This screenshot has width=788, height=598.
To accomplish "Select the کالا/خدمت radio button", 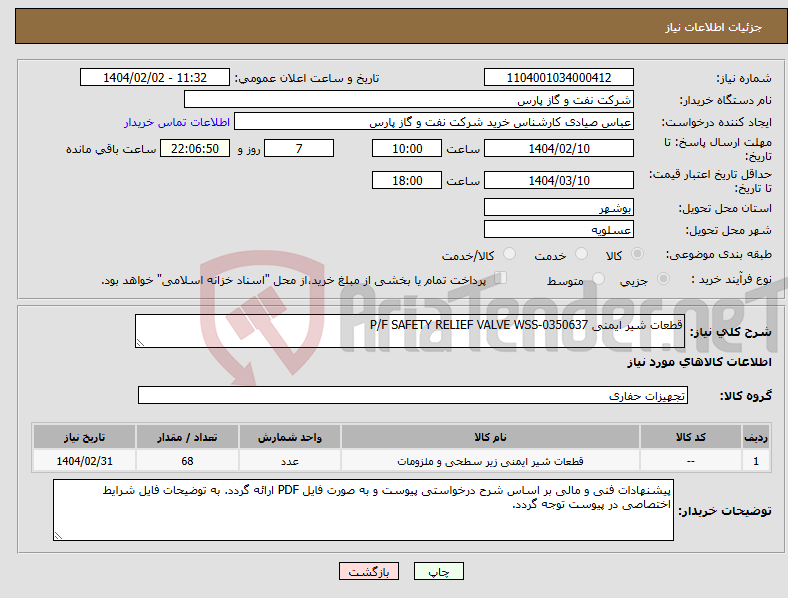I will click(x=509, y=254).
